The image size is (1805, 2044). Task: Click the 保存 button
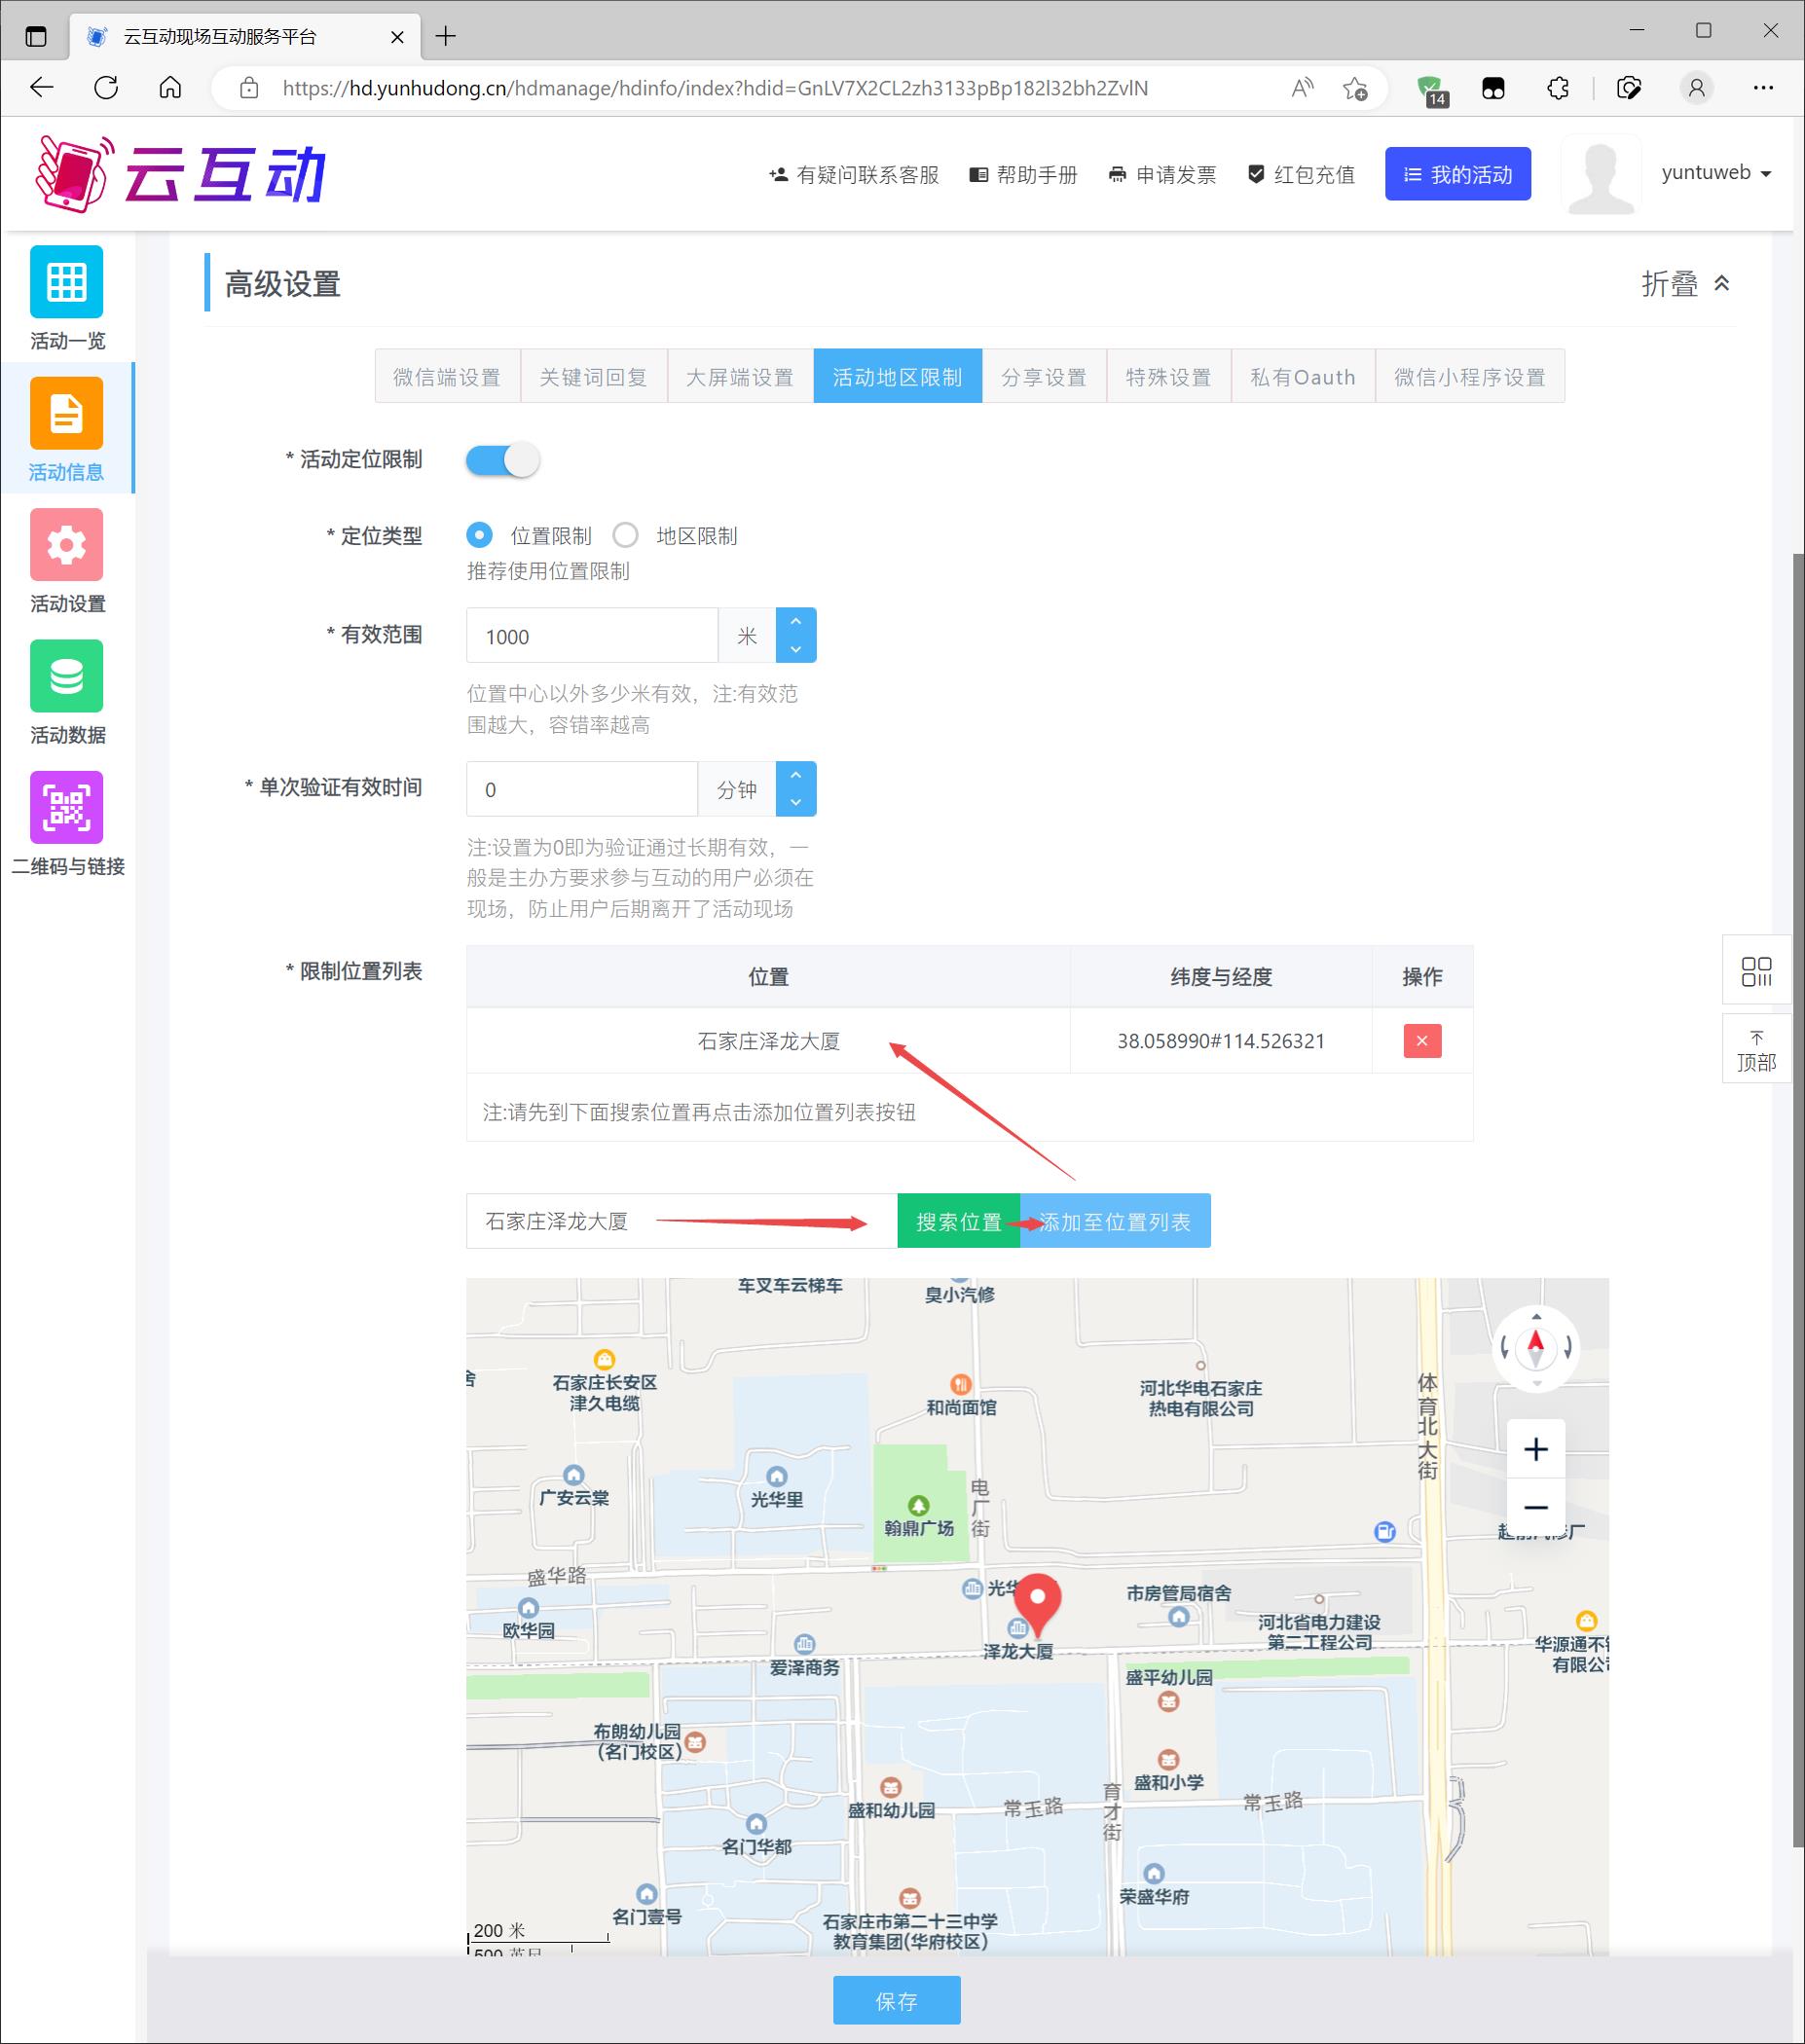coord(896,2000)
